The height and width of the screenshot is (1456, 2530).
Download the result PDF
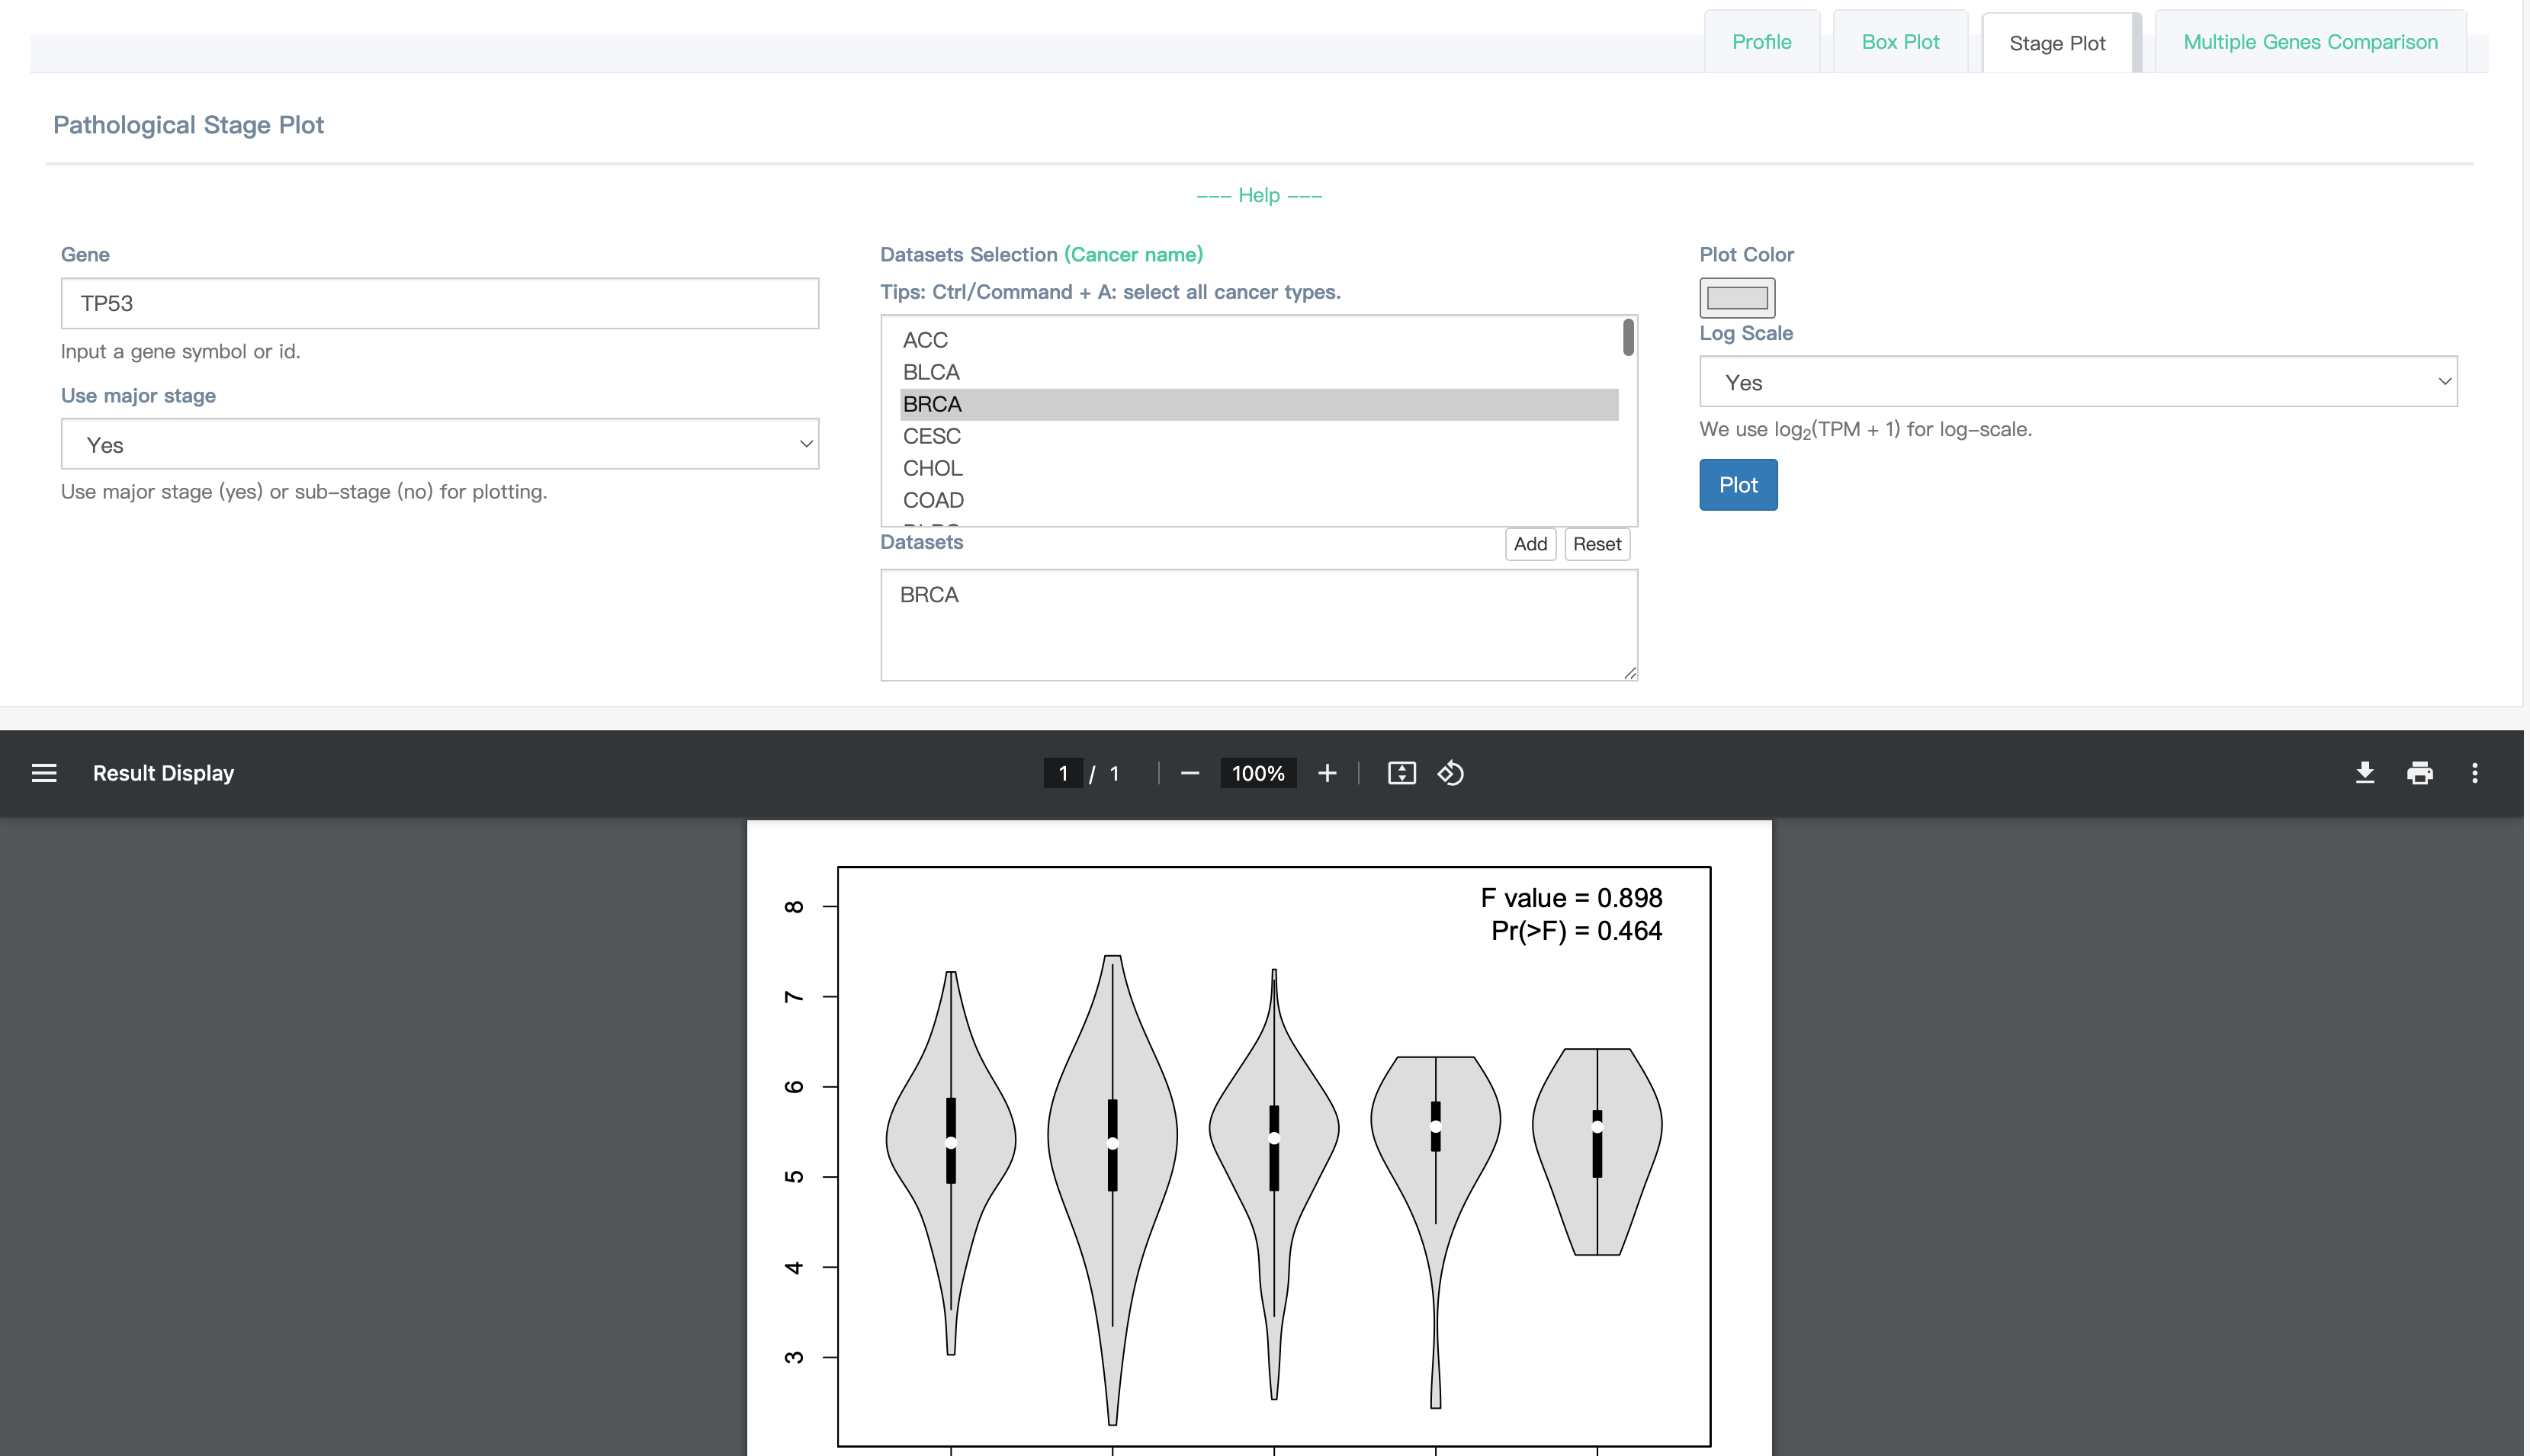pyautogui.click(x=2364, y=773)
